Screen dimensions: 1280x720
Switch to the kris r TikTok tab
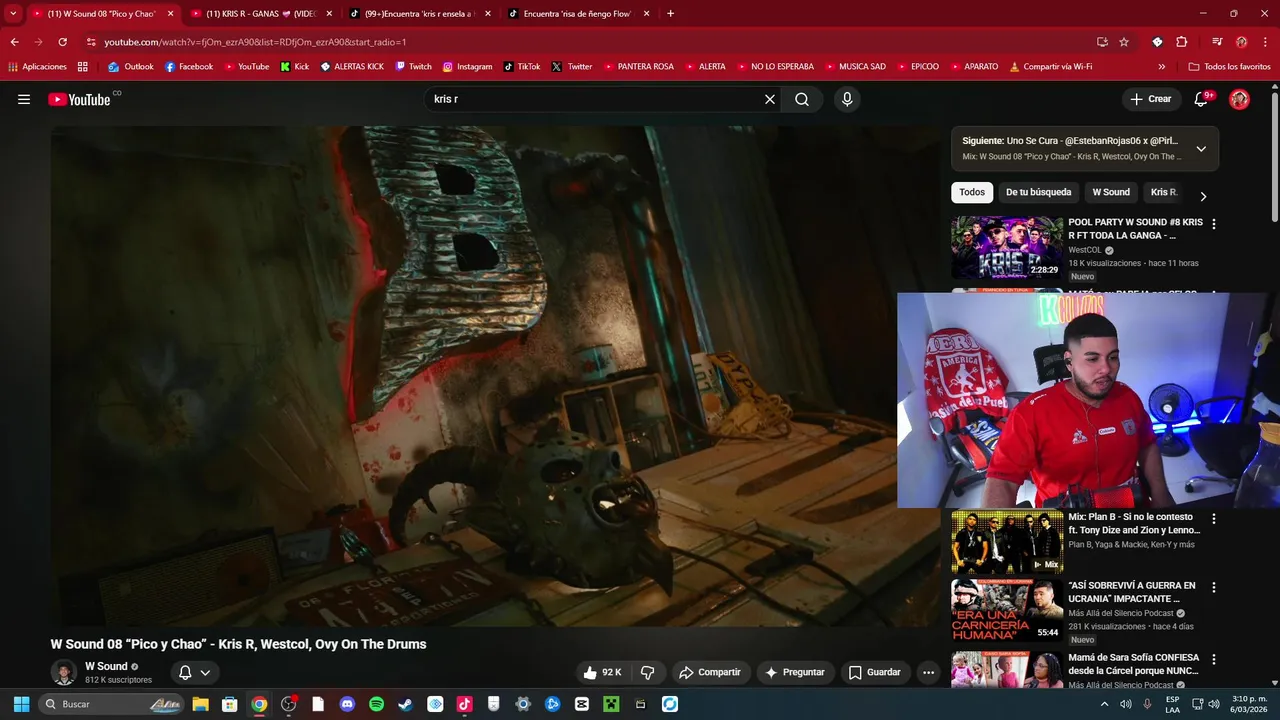[418, 14]
